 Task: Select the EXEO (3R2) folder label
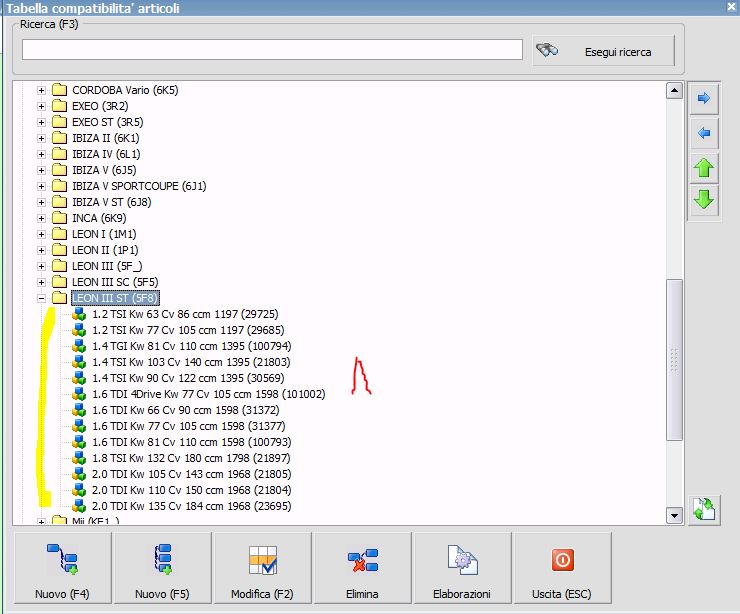pyautogui.click(x=100, y=106)
